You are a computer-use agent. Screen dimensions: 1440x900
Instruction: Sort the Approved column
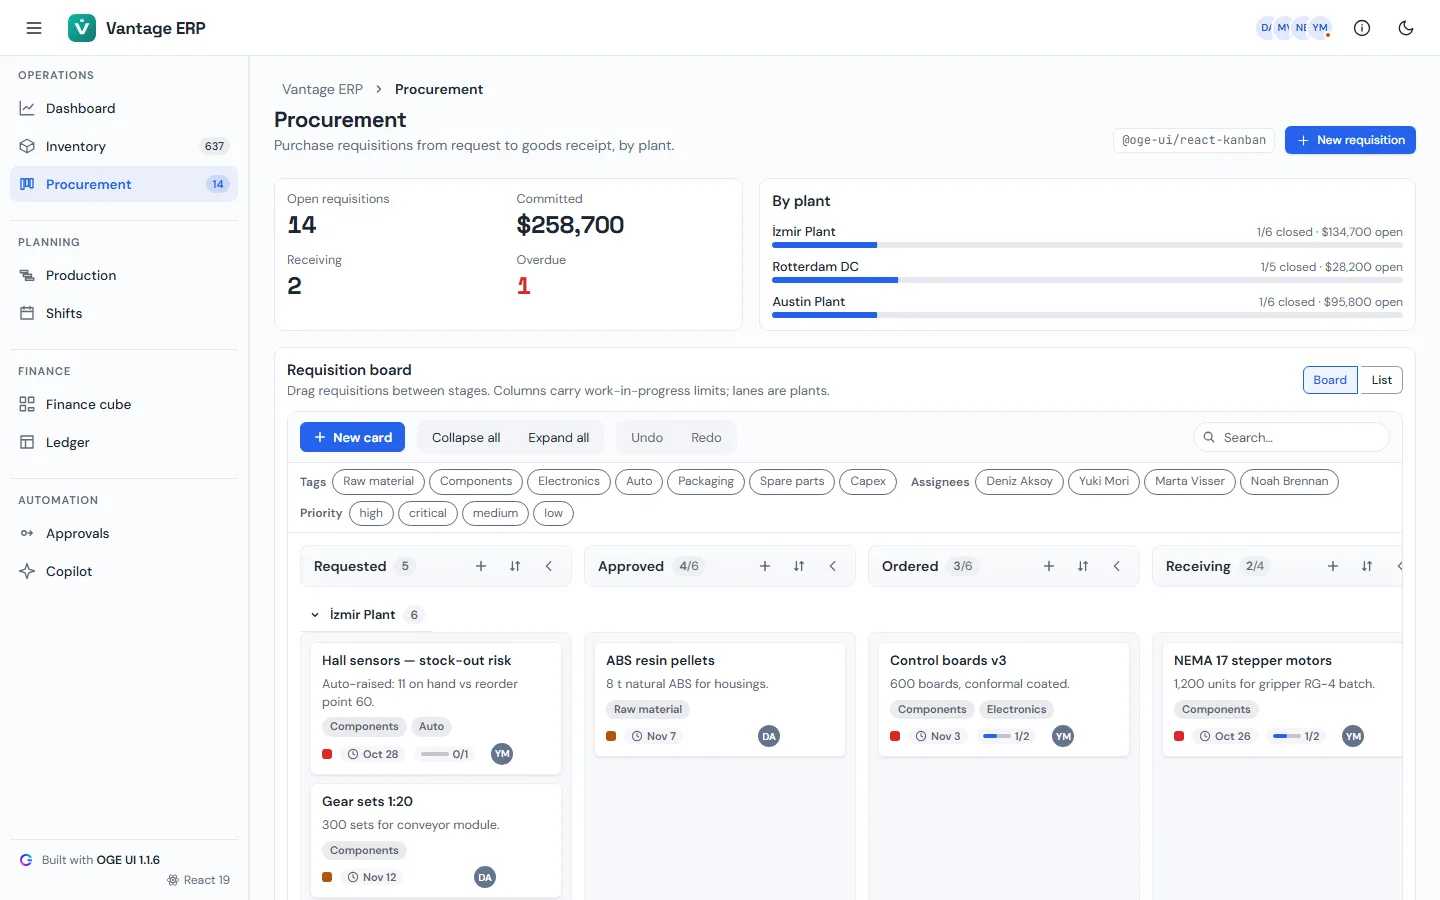point(799,566)
